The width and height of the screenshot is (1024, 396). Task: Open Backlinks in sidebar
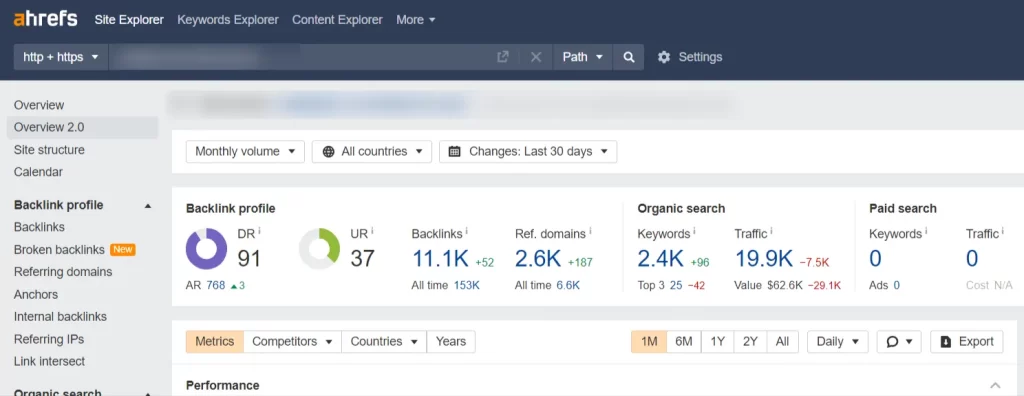coord(39,227)
